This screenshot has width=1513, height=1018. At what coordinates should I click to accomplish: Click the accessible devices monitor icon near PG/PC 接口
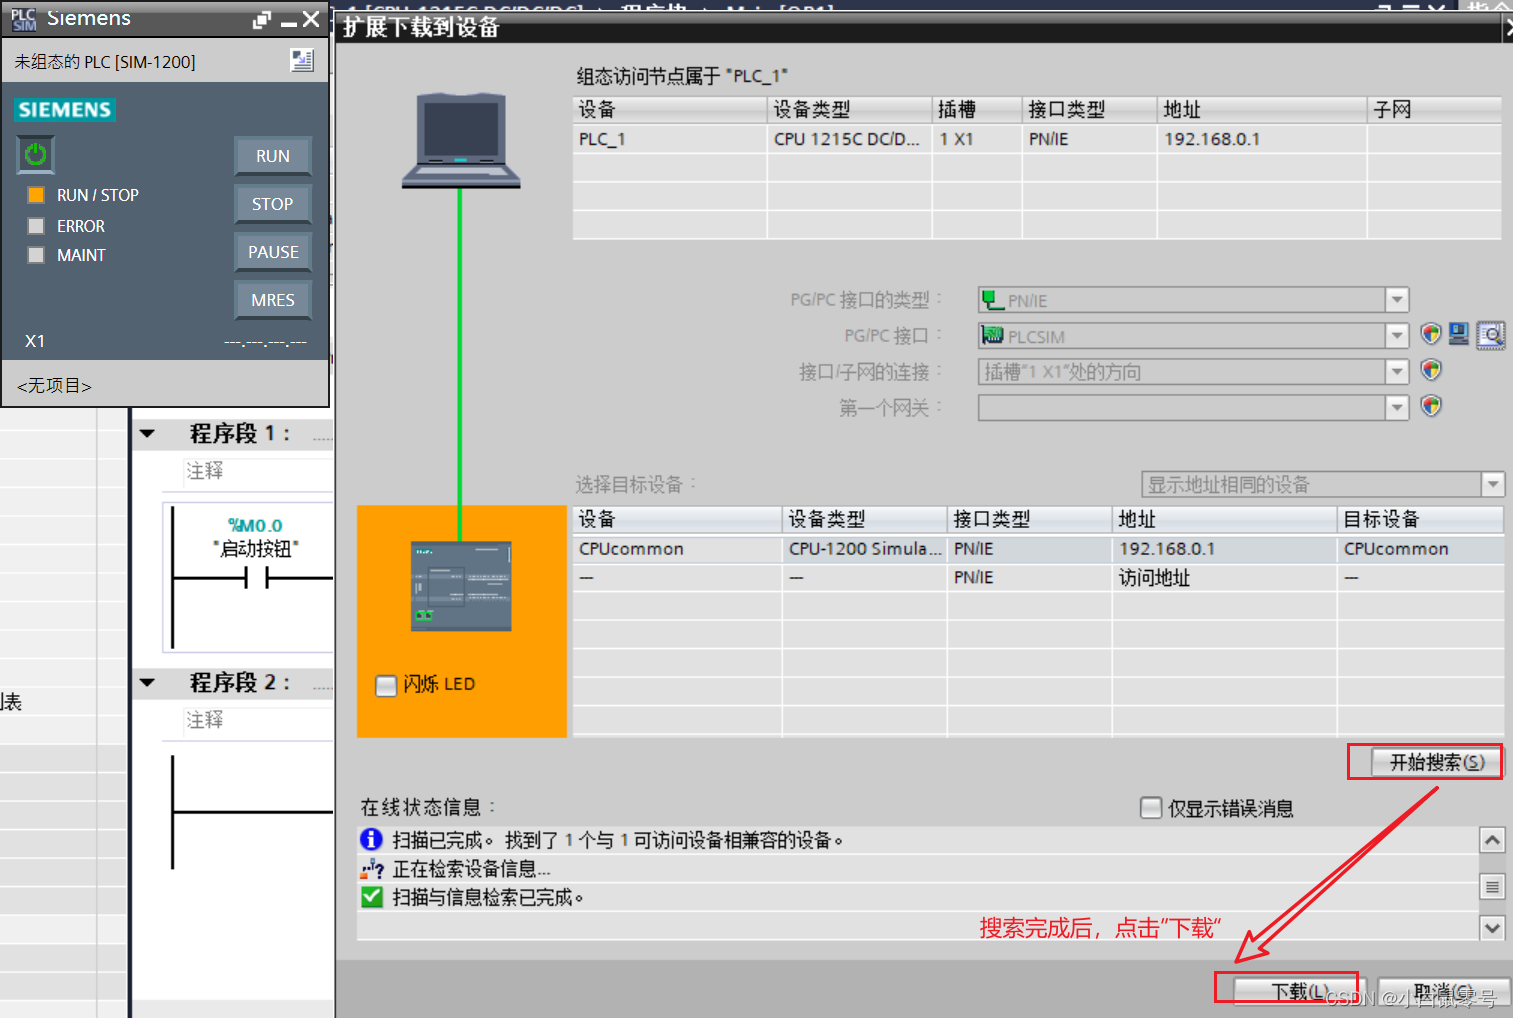coord(1458,334)
